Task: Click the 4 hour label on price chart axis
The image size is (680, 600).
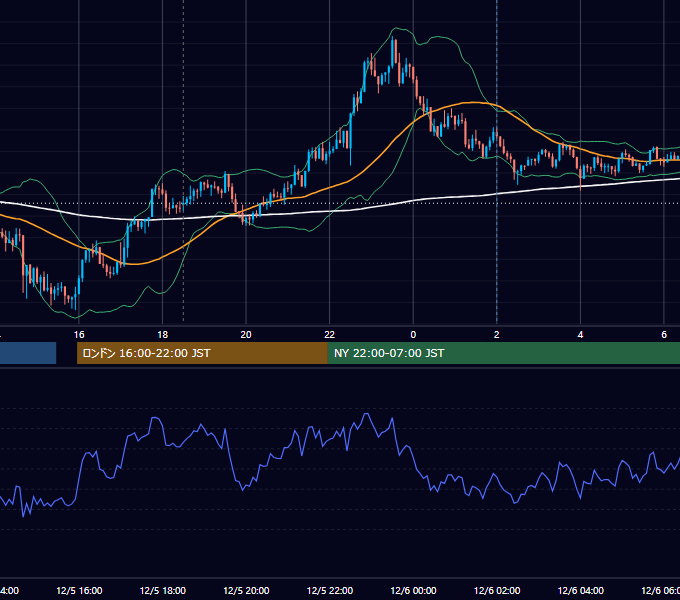Action: click(x=580, y=334)
